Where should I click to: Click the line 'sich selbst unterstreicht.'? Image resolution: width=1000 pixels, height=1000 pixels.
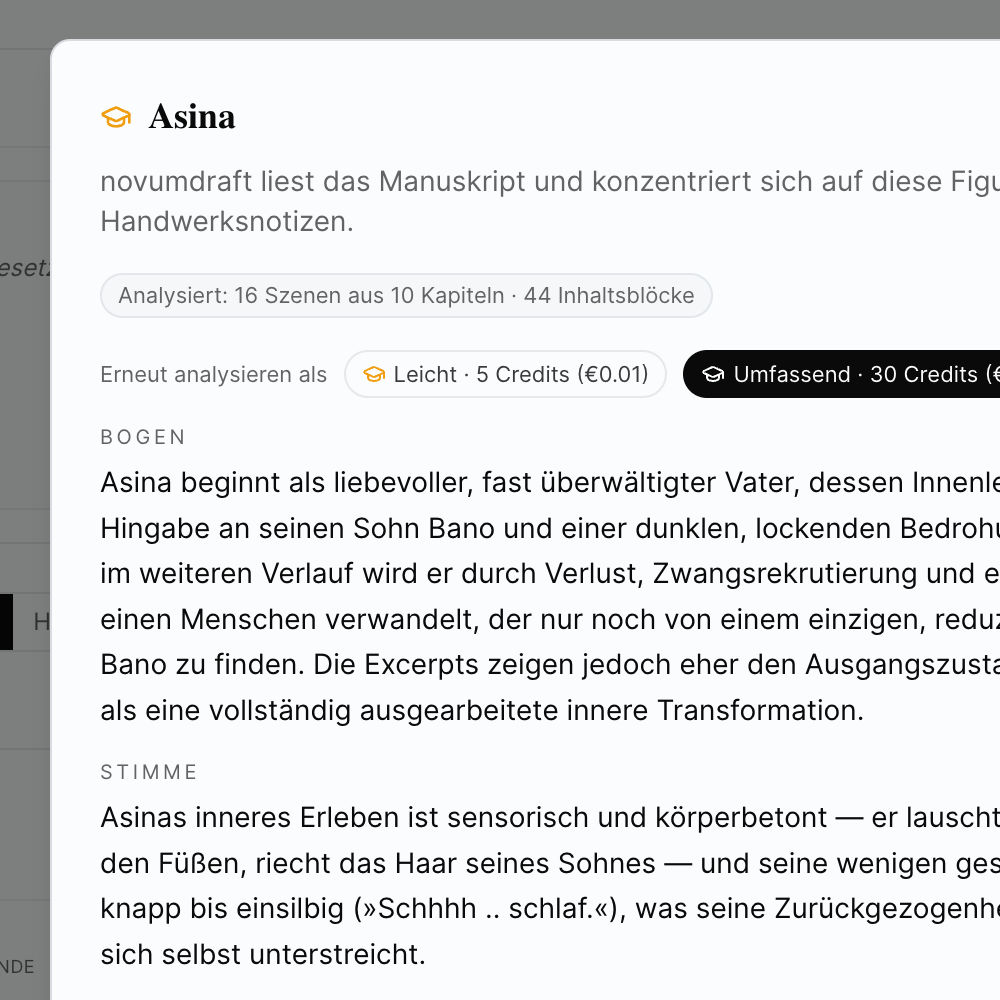point(263,954)
